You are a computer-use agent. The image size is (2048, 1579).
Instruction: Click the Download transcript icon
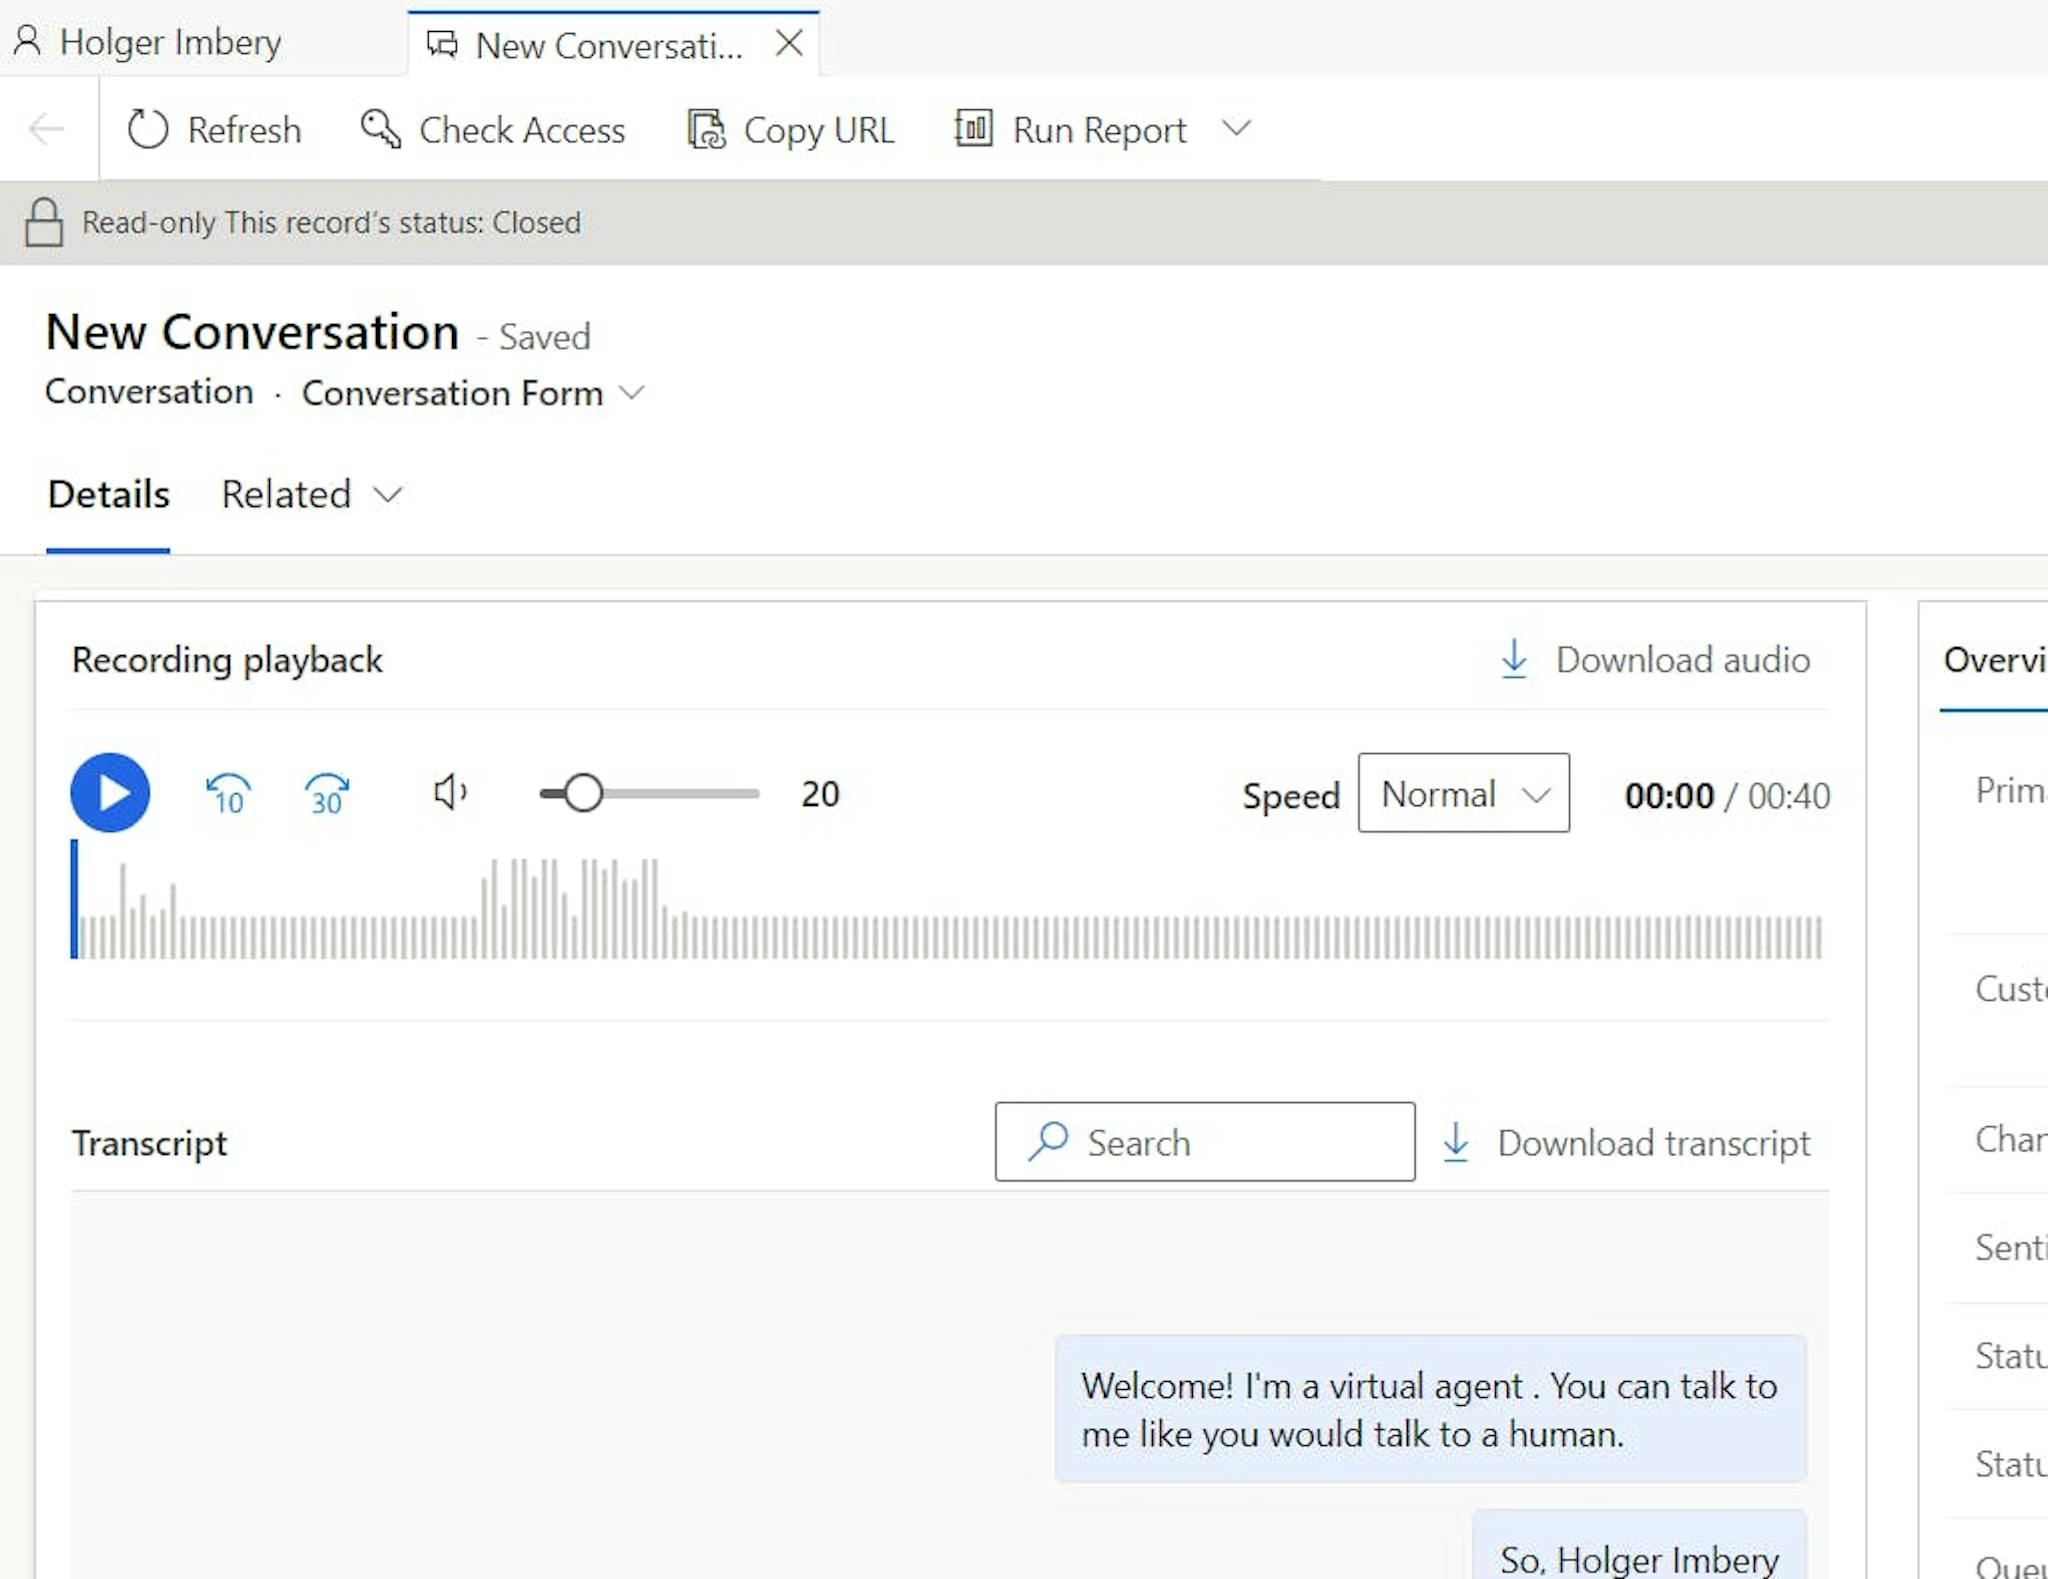click(1456, 1141)
